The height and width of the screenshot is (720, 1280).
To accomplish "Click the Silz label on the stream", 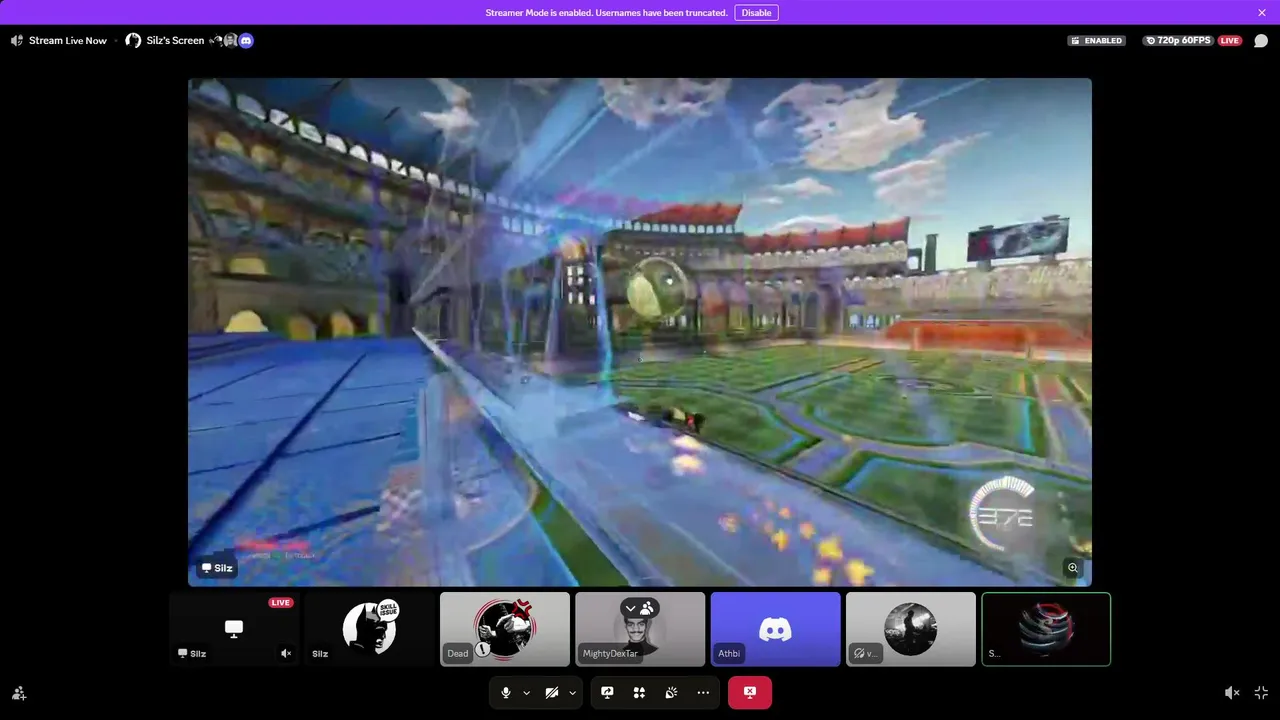I will pyautogui.click(x=217, y=568).
